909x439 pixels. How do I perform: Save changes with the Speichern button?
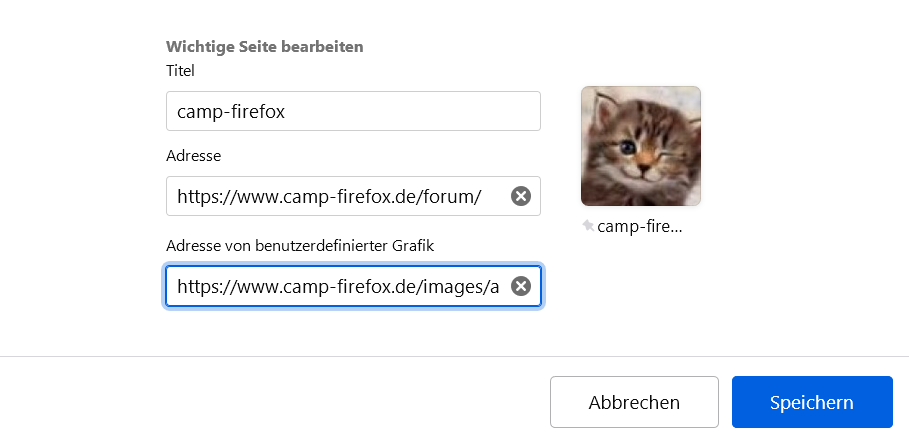[811, 402]
